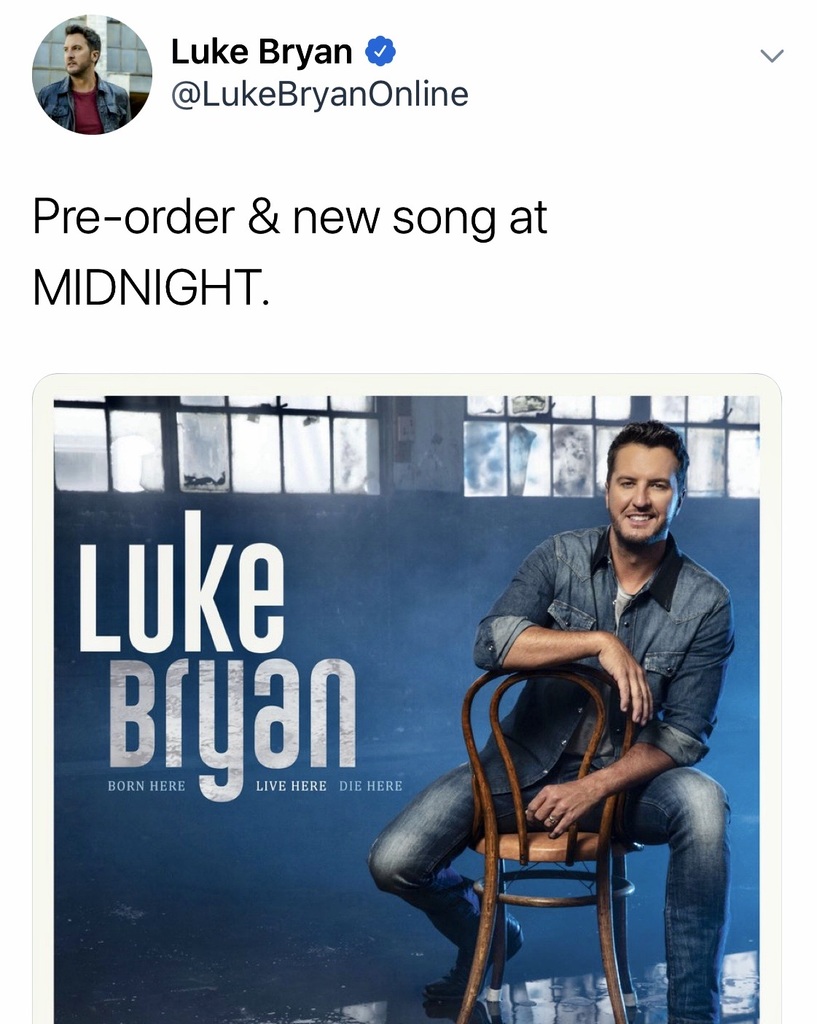Image resolution: width=817 pixels, height=1024 pixels.
Task: Click the window panes right of the pillar
Action: [x=611, y=444]
